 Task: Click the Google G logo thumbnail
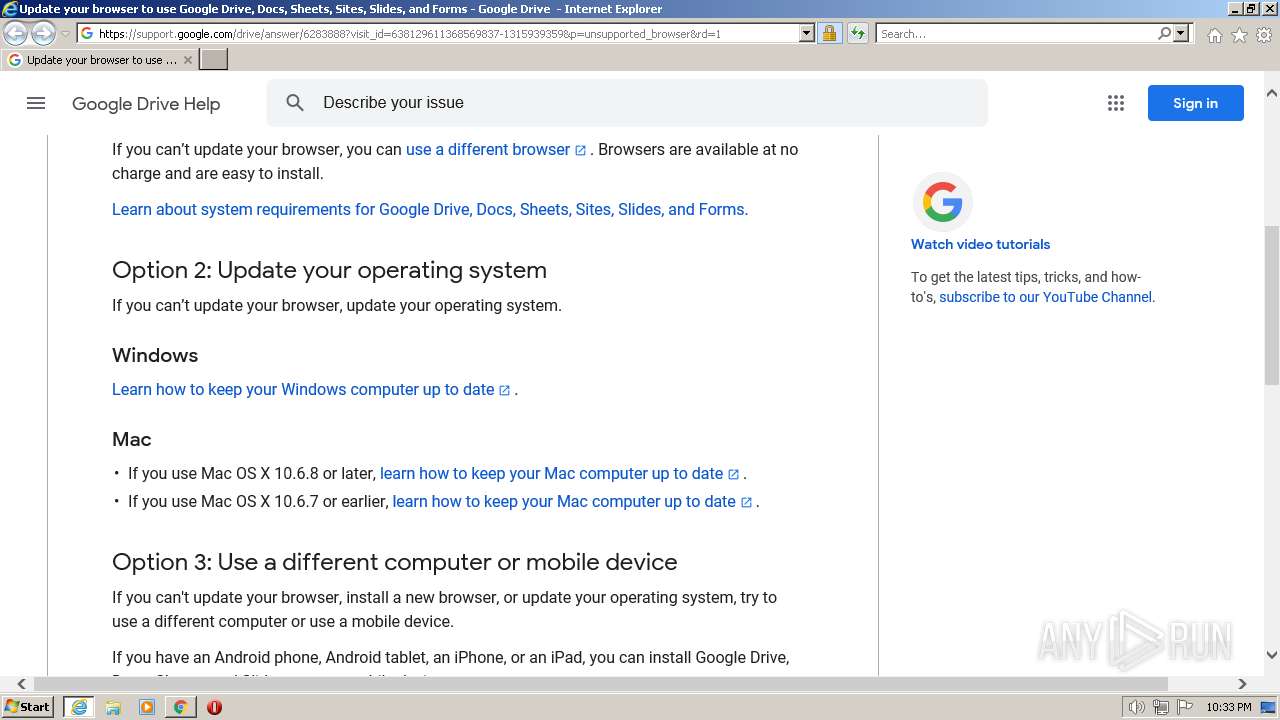[942, 202]
